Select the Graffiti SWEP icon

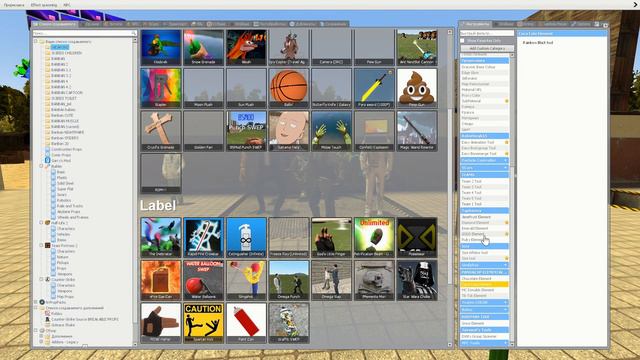289,322
